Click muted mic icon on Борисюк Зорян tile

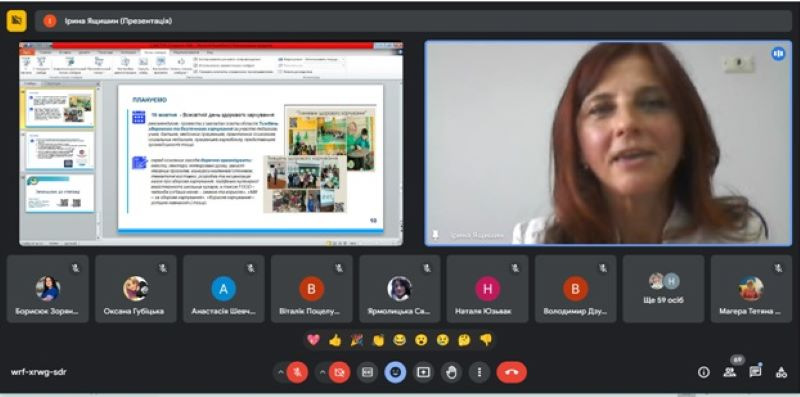[76, 267]
